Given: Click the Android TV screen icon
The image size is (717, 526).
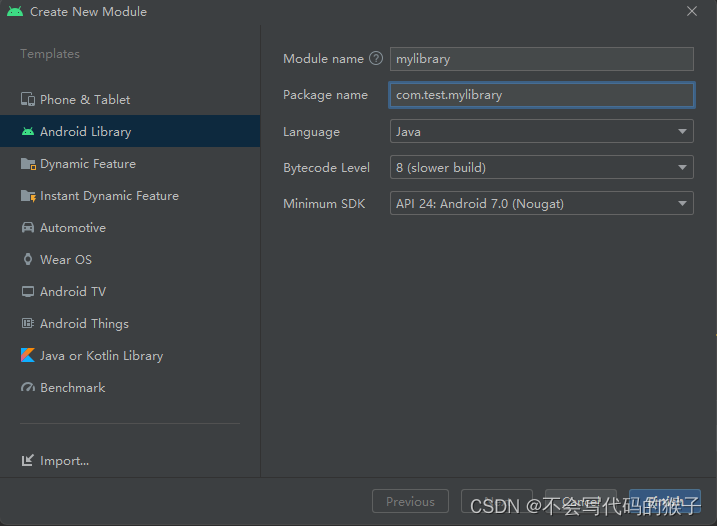Looking at the screenshot, I should point(28,291).
